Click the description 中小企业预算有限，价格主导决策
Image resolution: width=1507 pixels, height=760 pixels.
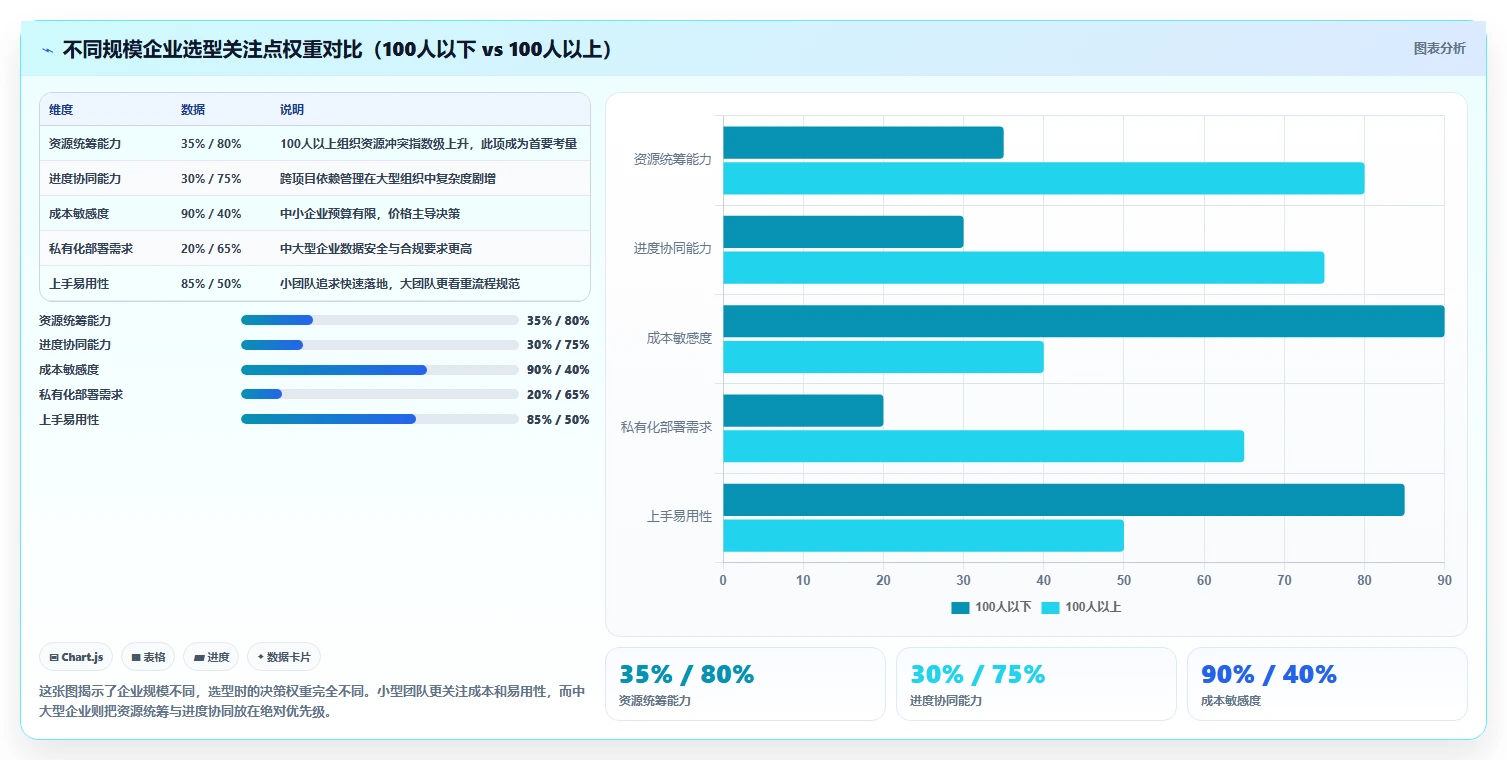(370, 214)
